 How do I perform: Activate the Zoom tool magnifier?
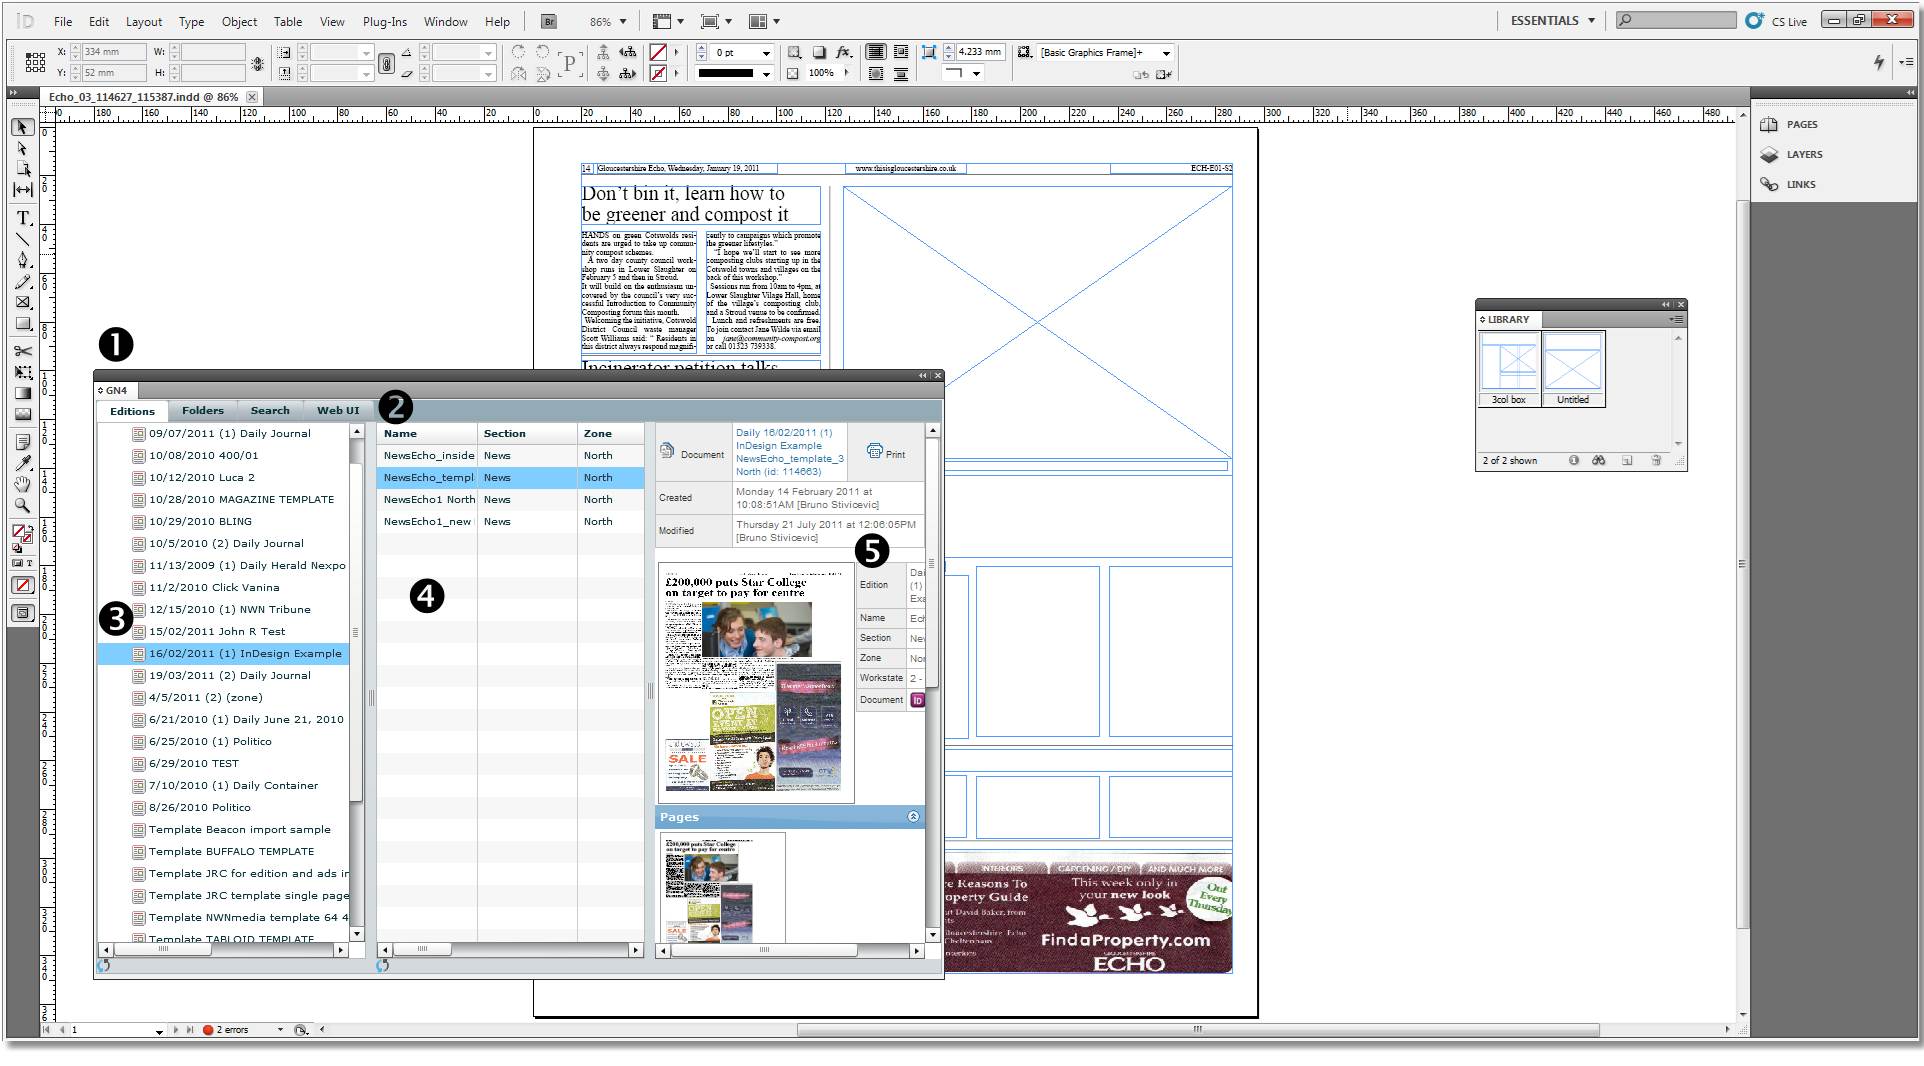point(22,505)
